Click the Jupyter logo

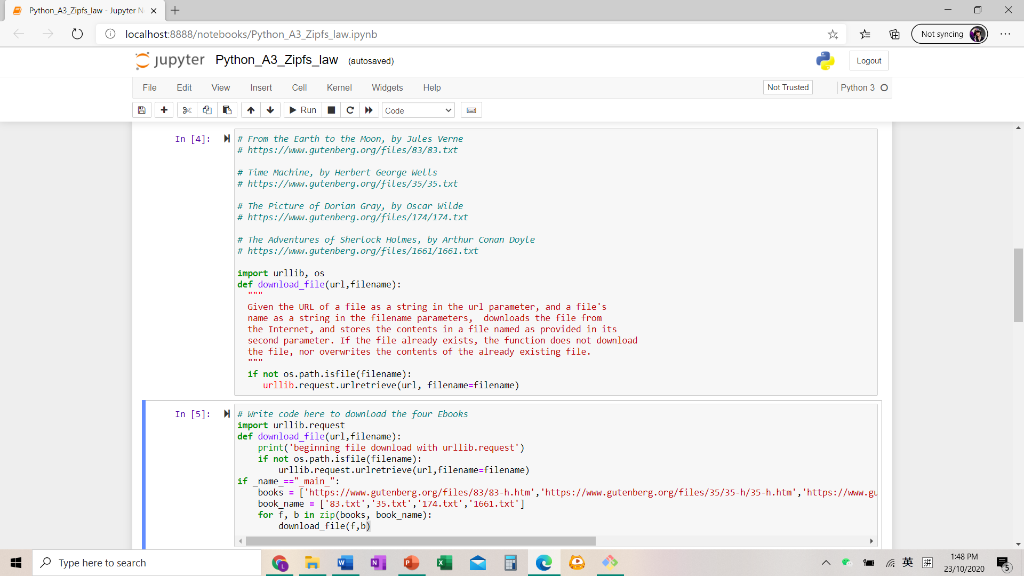tap(170, 60)
